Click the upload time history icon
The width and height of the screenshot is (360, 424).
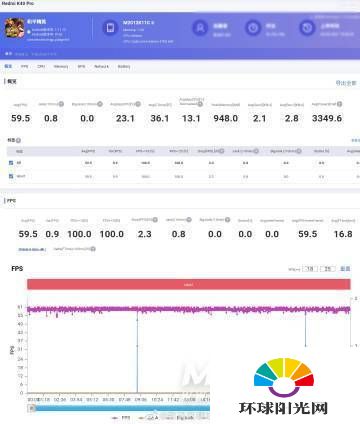(x=307, y=28)
